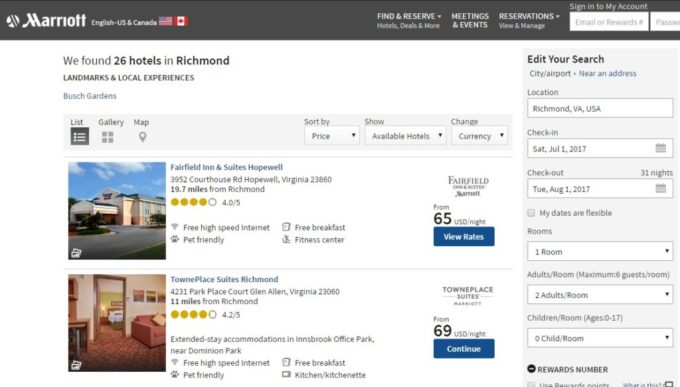The image size is (680, 387).
Task: Click What is this? link
Action: tap(642, 384)
